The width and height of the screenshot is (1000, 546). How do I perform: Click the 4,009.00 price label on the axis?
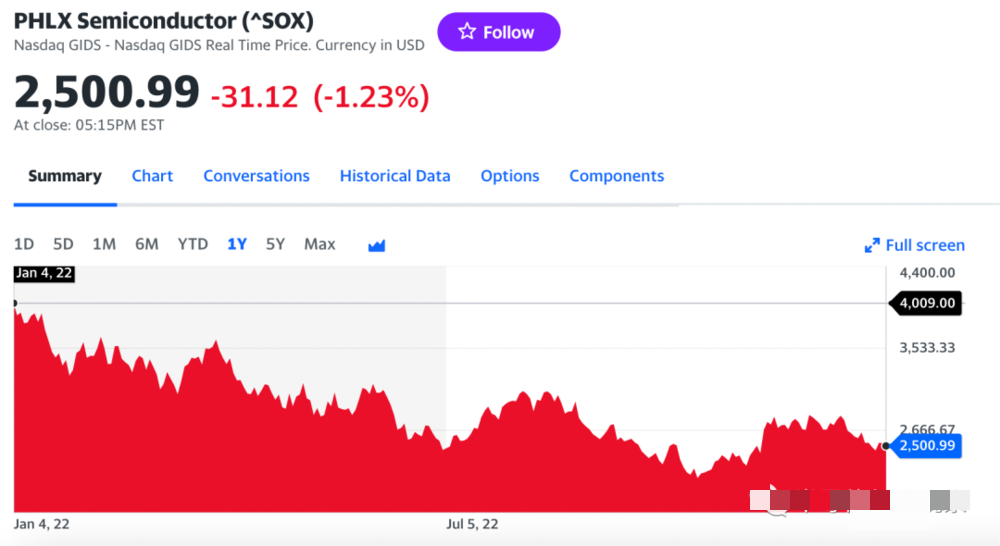(926, 303)
